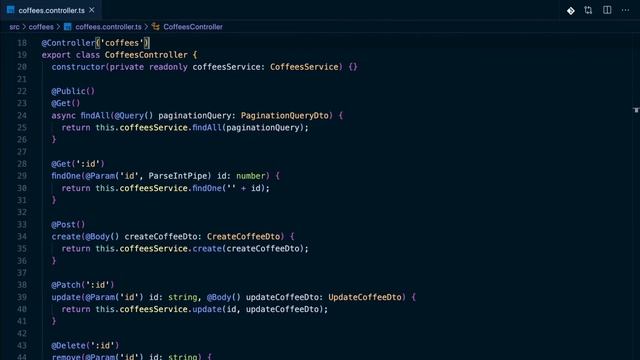Image resolution: width=640 pixels, height=360 pixels.
Task: Click the class symbol icon in breadcrumb
Action: tap(156, 27)
